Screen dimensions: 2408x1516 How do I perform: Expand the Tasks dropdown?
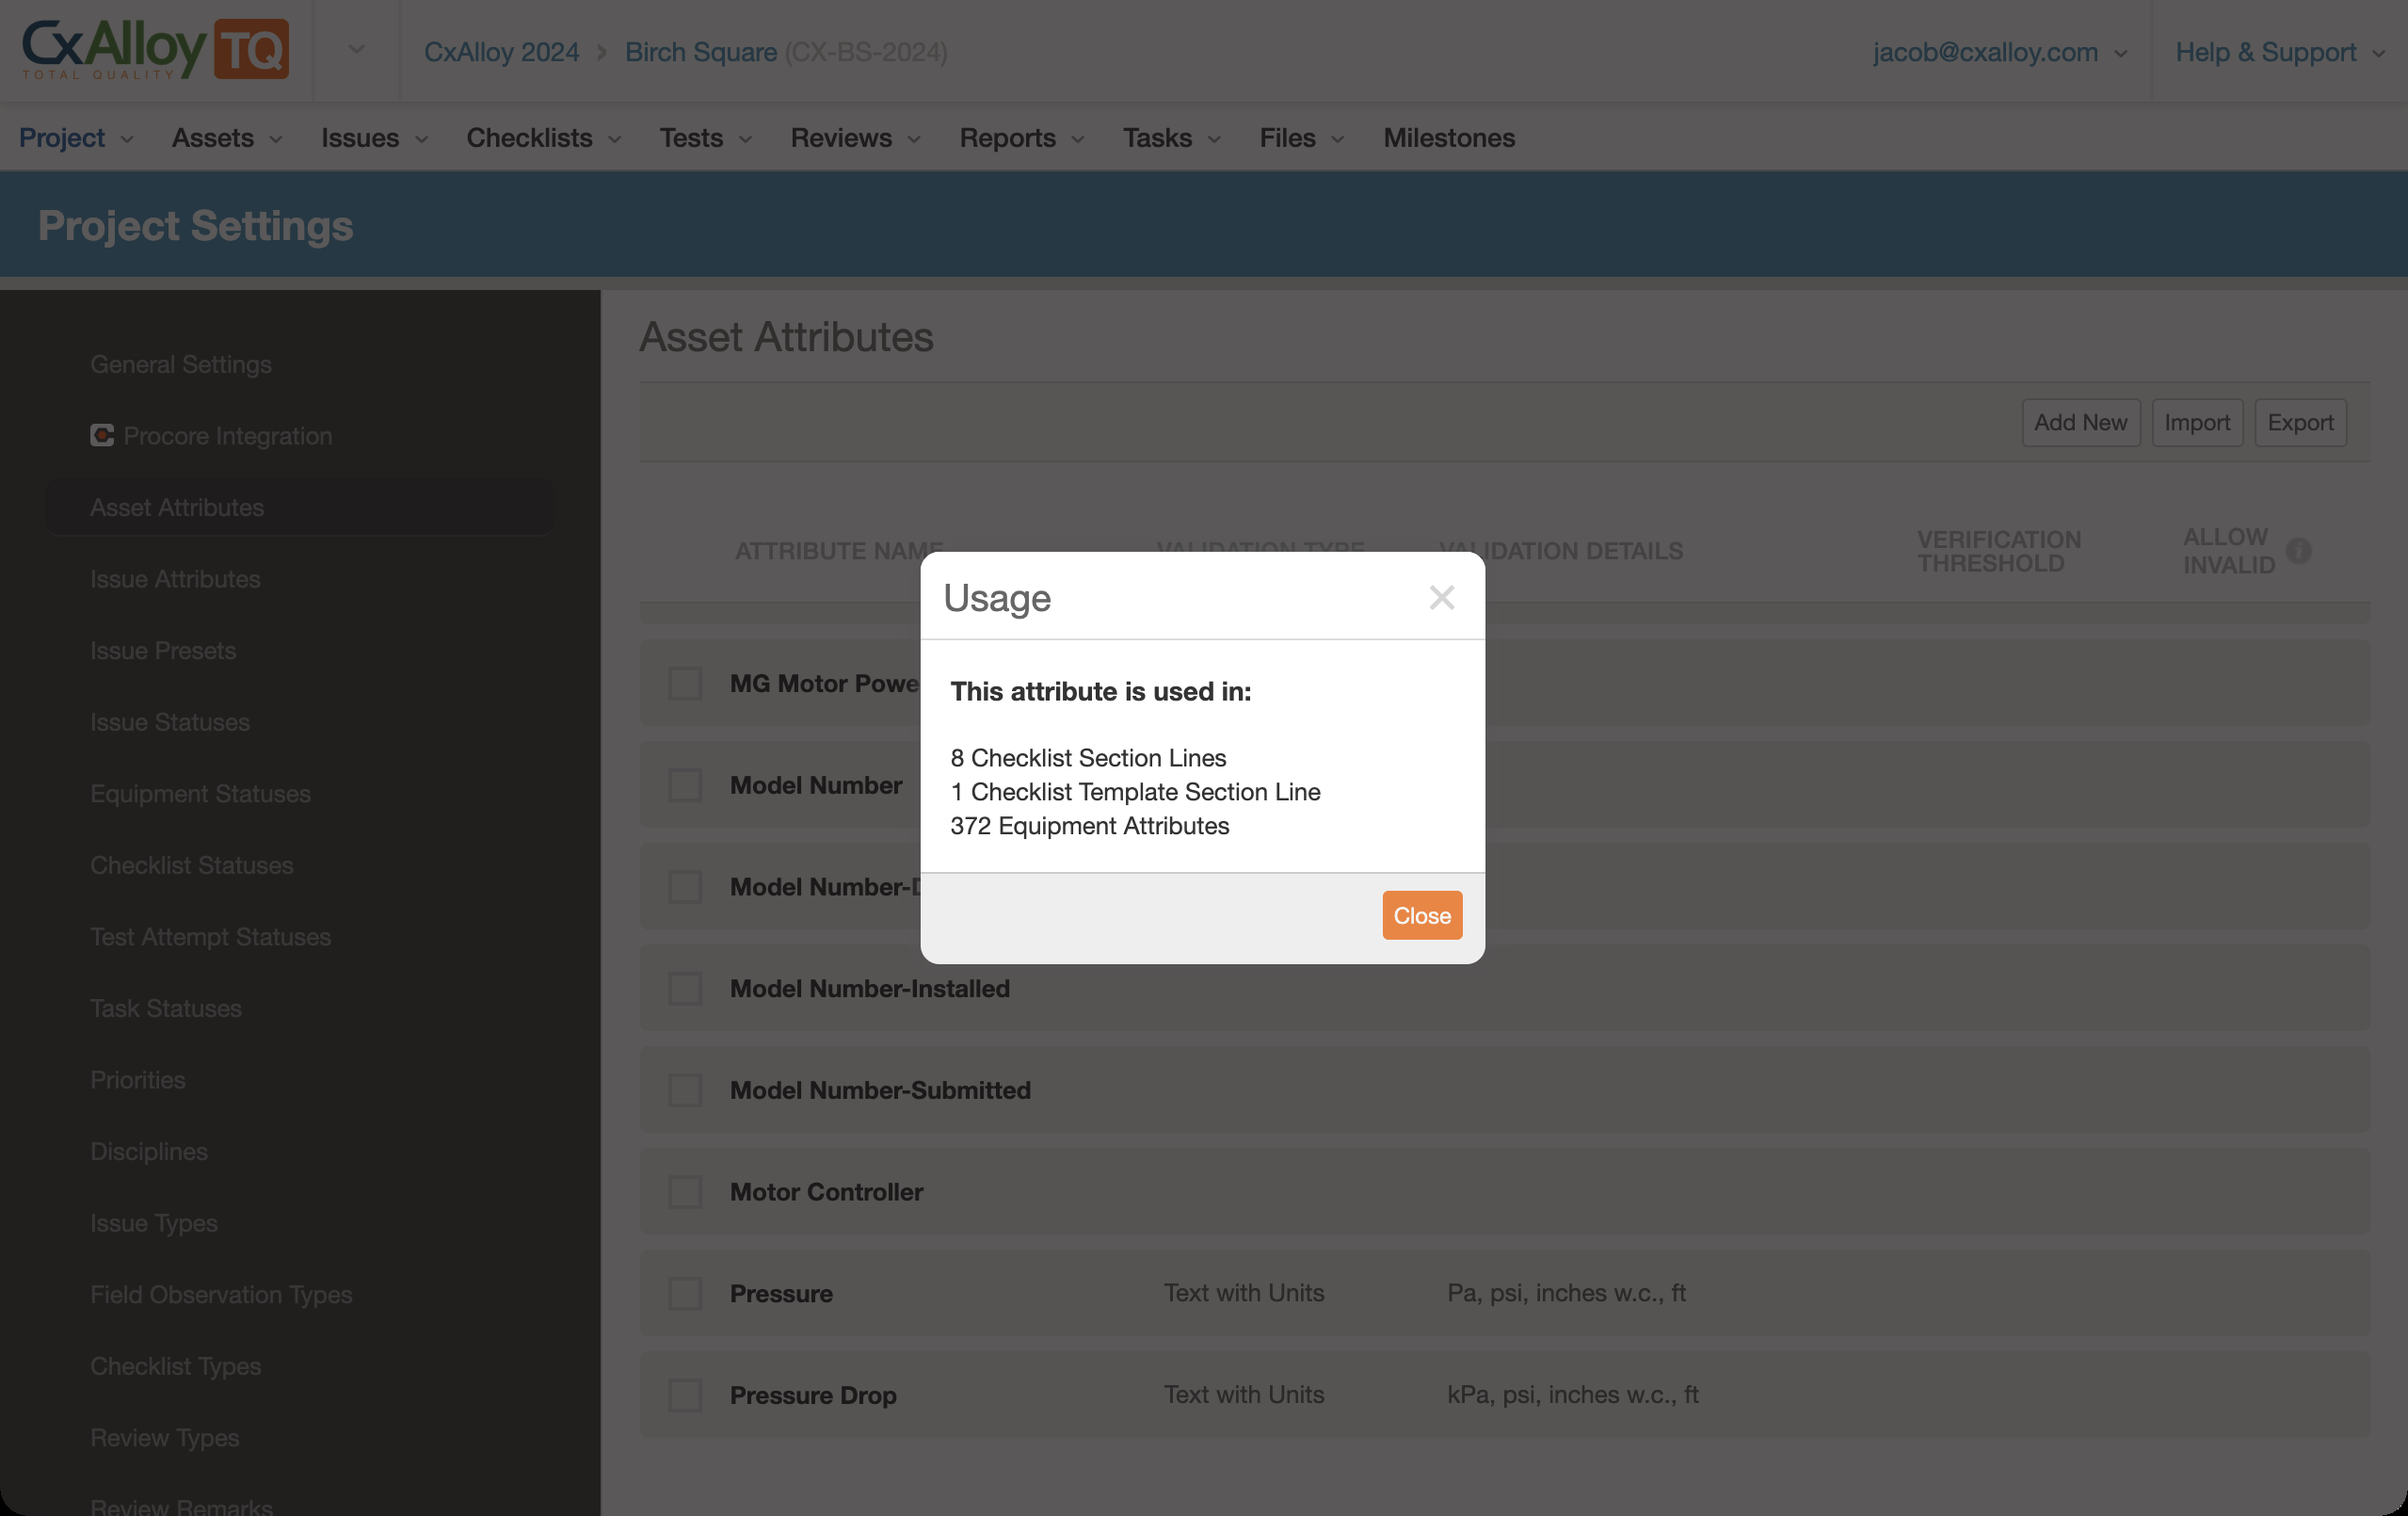pyautogui.click(x=1171, y=137)
